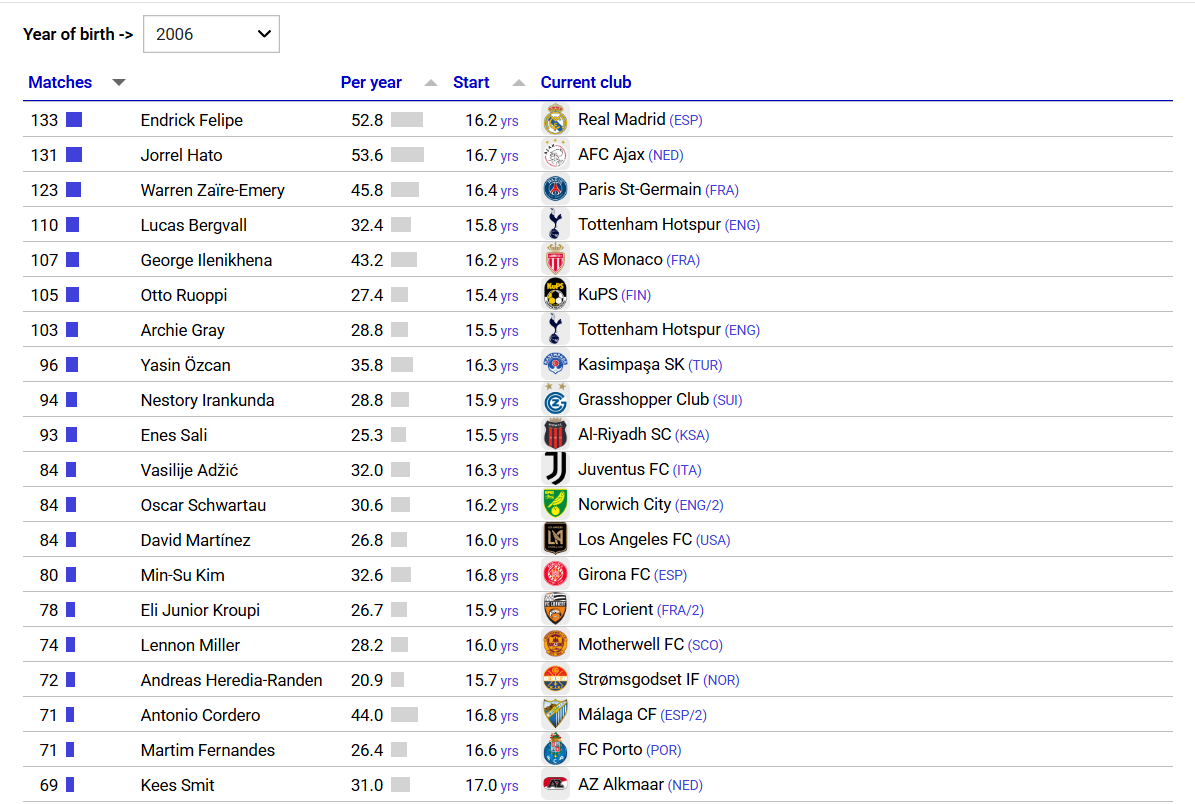Click the AS Monaco (FRA) club name
The height and width of the screenshot is (804, 1195).
[x=639, y=260]
